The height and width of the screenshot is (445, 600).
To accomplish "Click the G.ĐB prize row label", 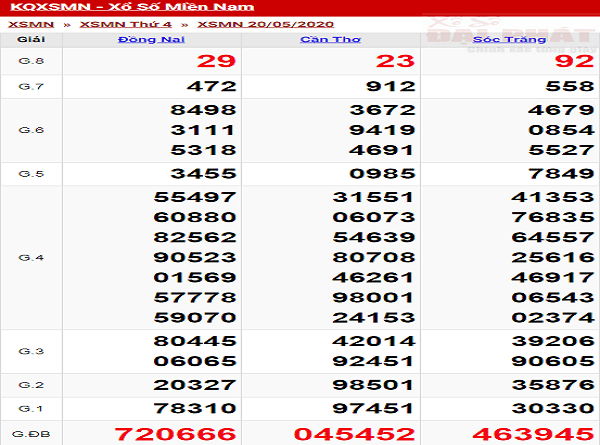I will coord(31,434).
